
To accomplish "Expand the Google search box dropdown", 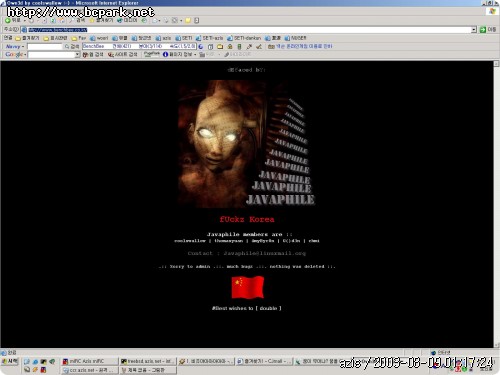I will coord(77,54).
